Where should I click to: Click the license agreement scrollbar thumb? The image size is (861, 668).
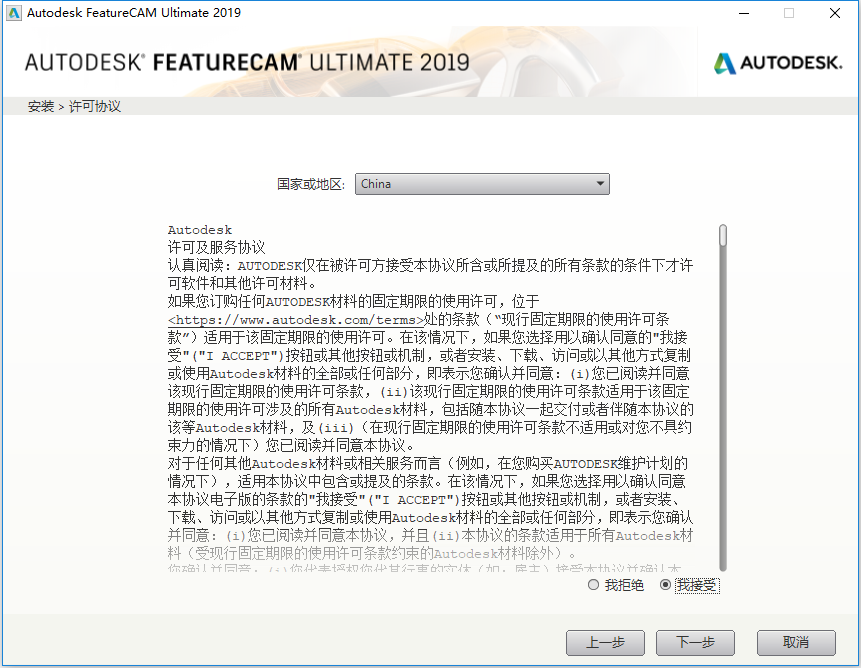point(723,235)
